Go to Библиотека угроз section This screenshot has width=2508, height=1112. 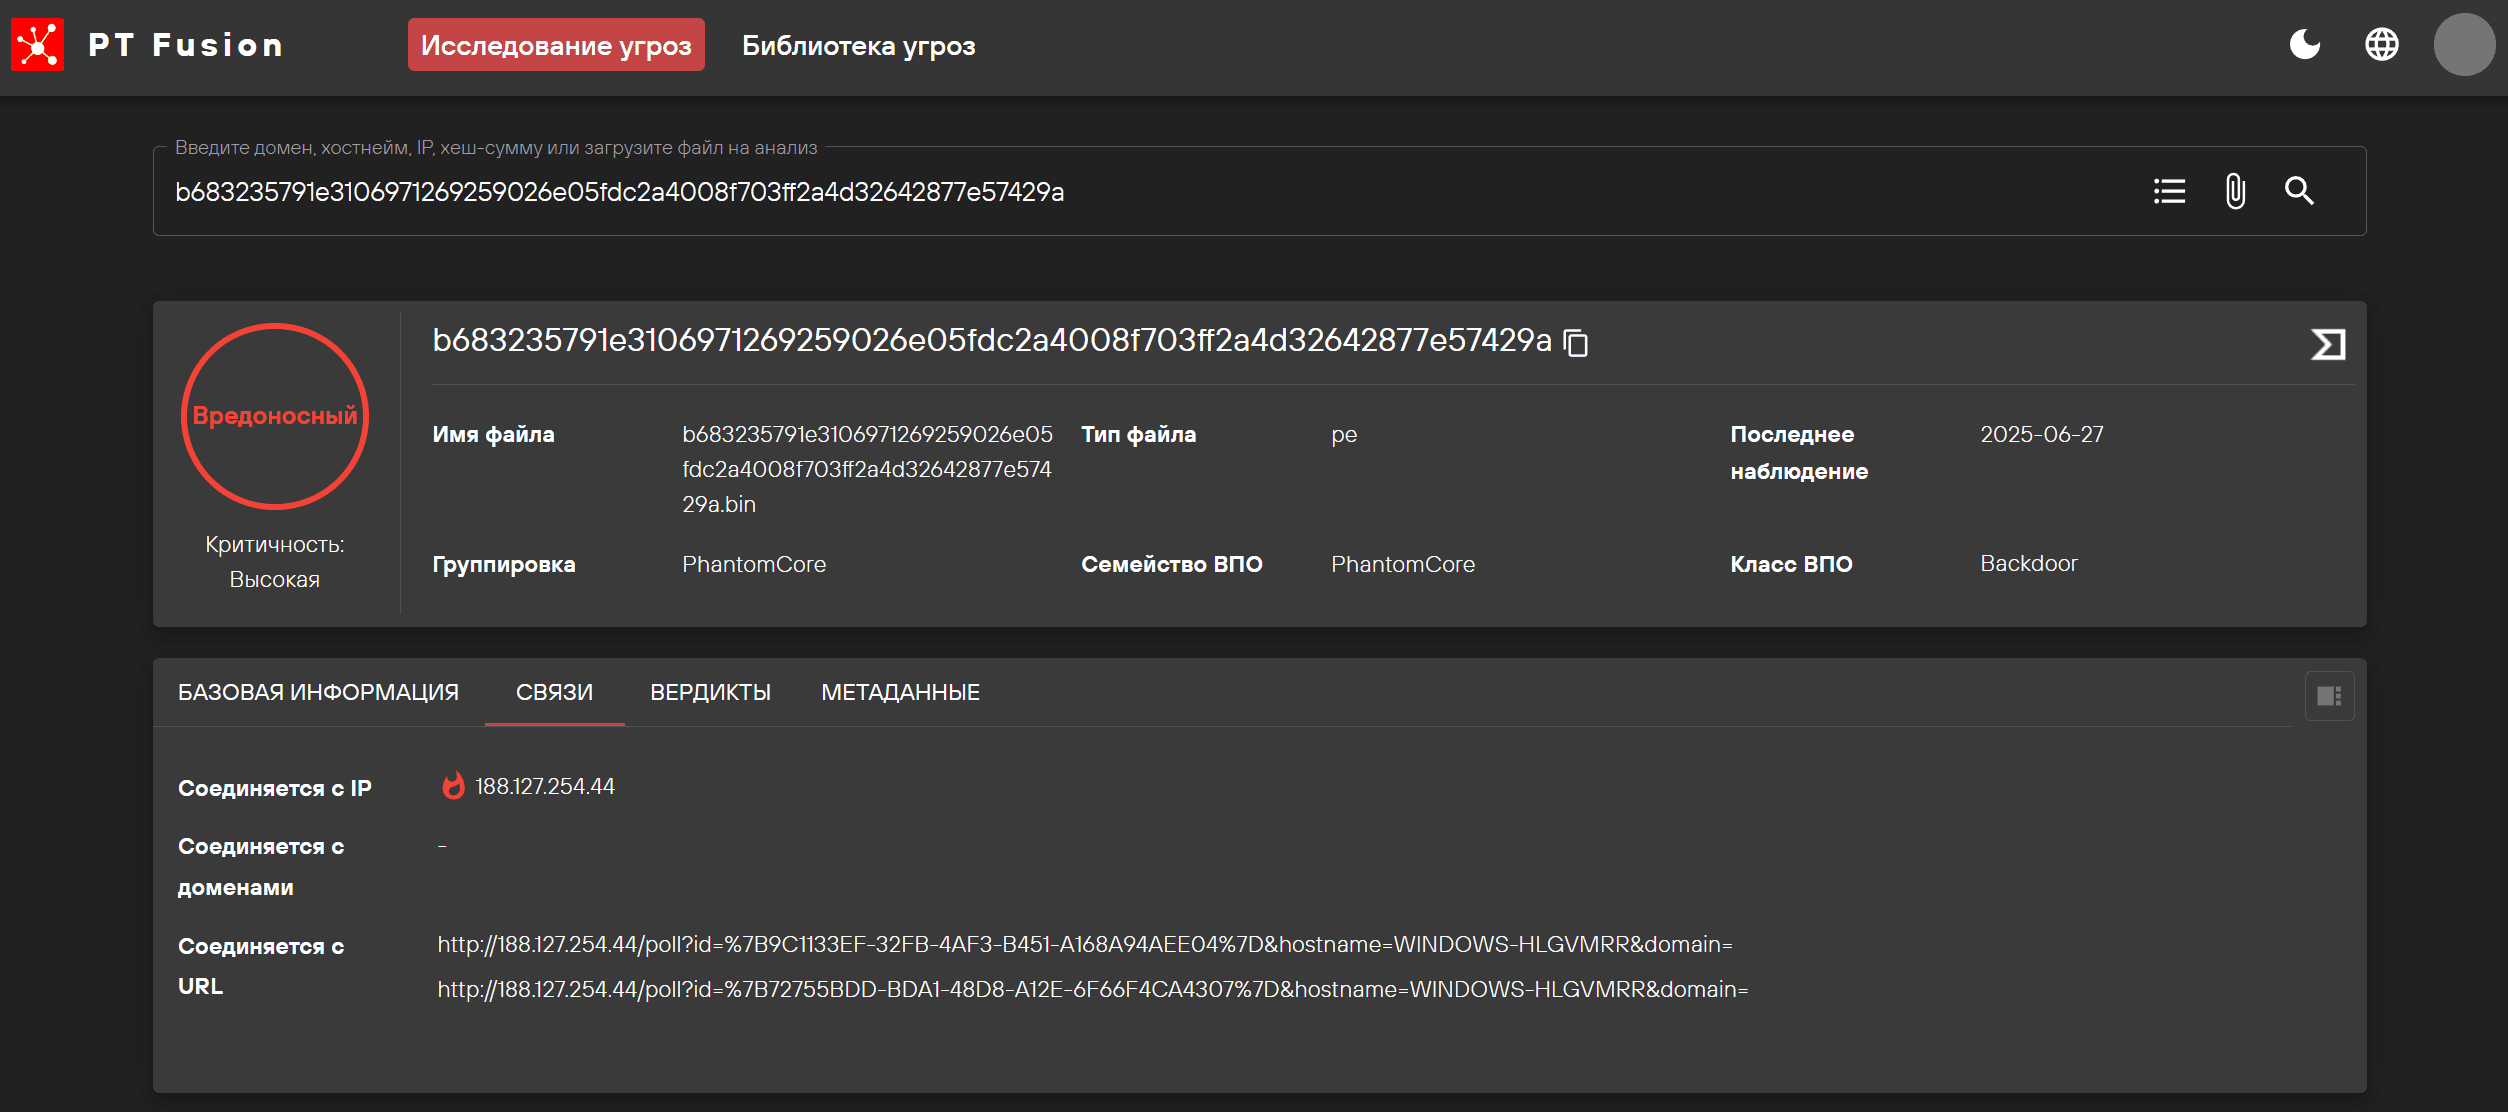(x=858, y=45)
